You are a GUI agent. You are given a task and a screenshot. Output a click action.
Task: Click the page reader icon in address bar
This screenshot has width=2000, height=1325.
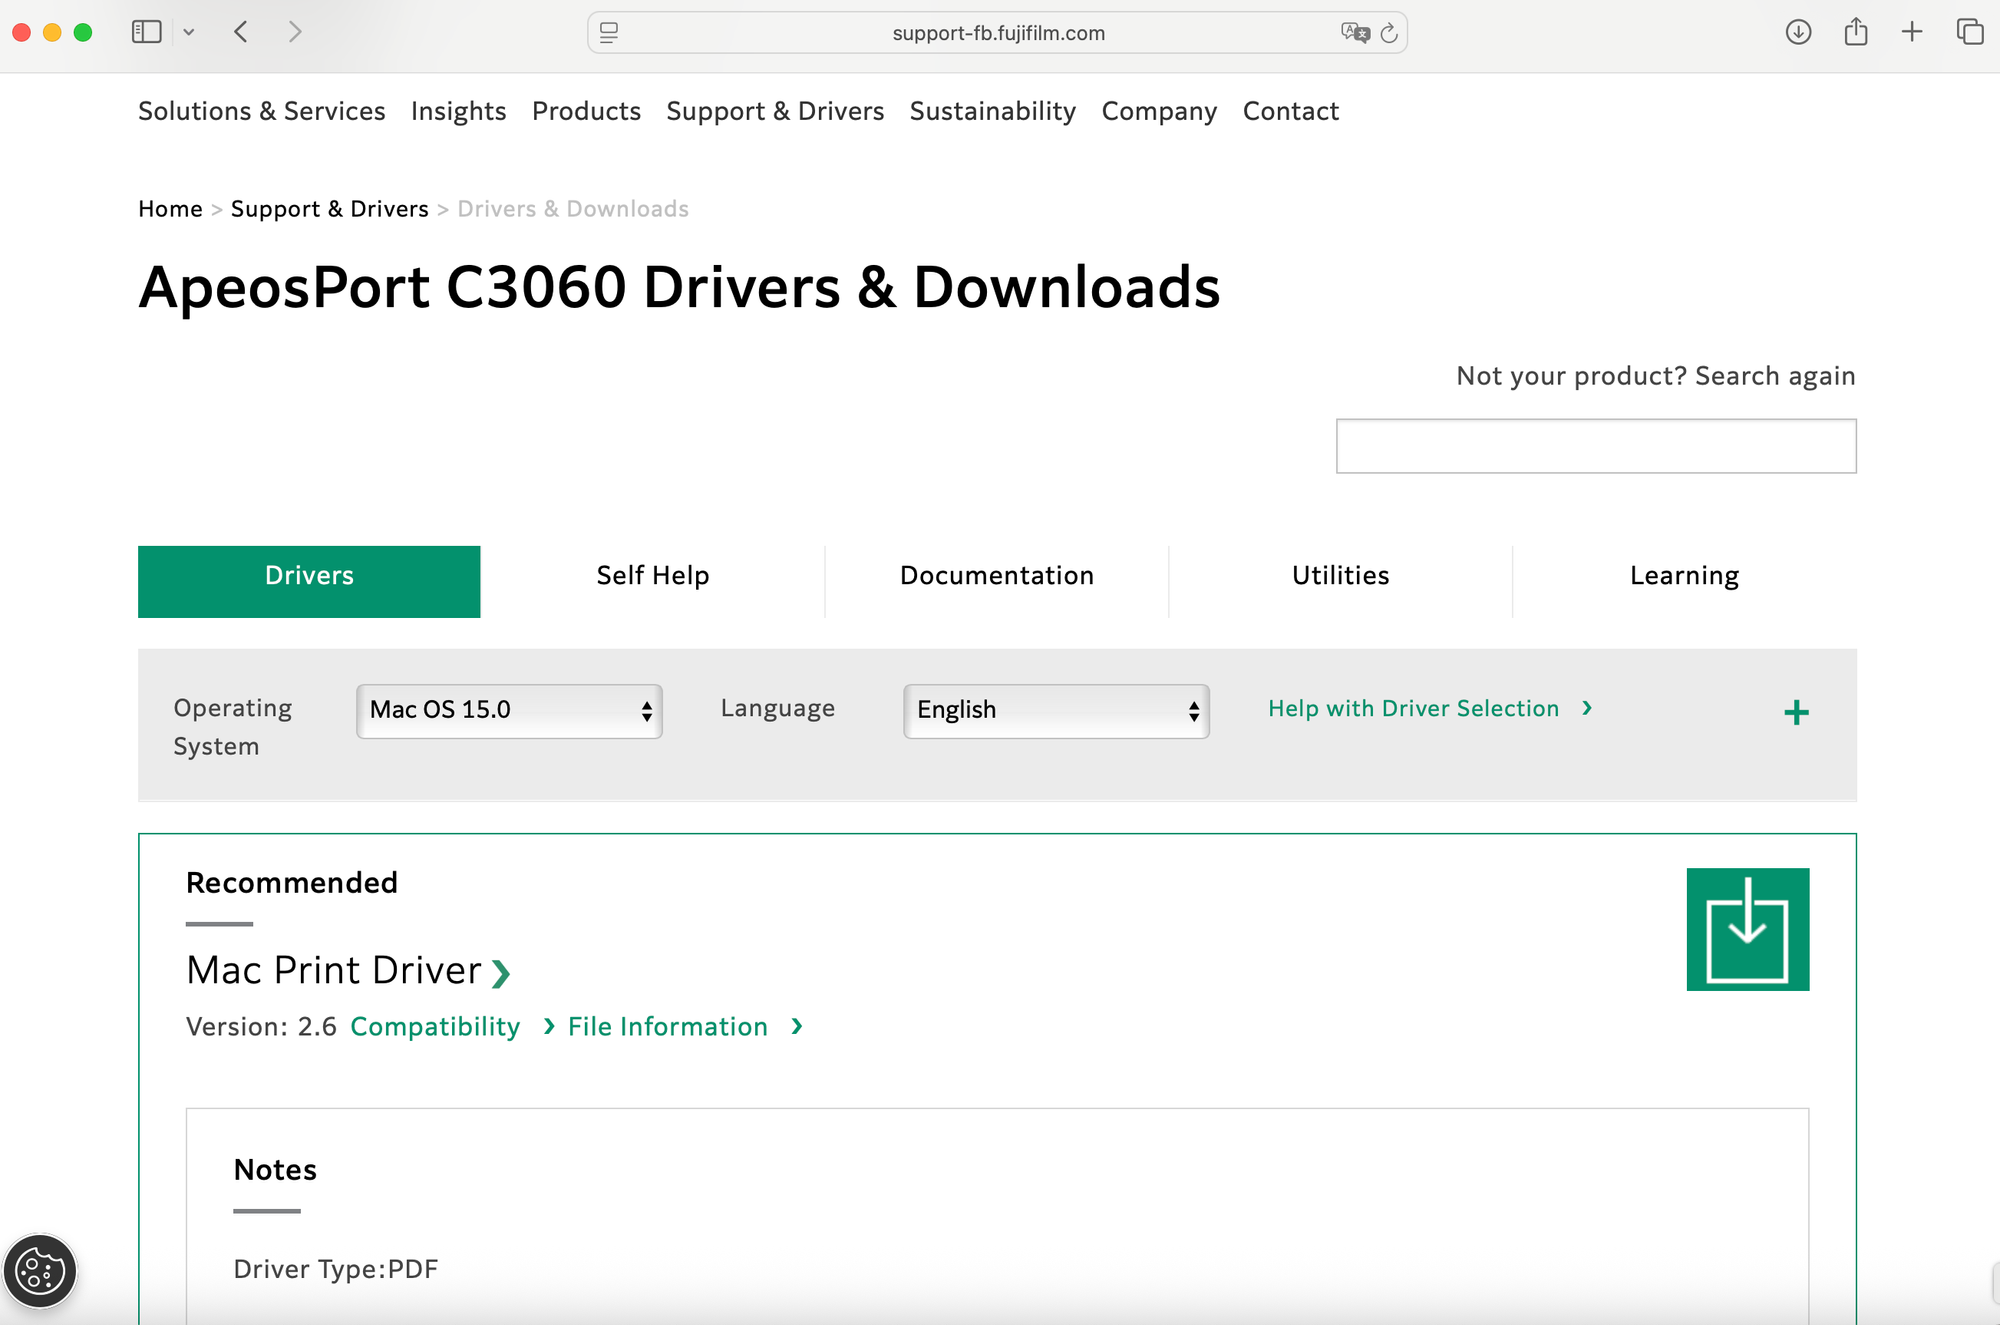point(609,33)
